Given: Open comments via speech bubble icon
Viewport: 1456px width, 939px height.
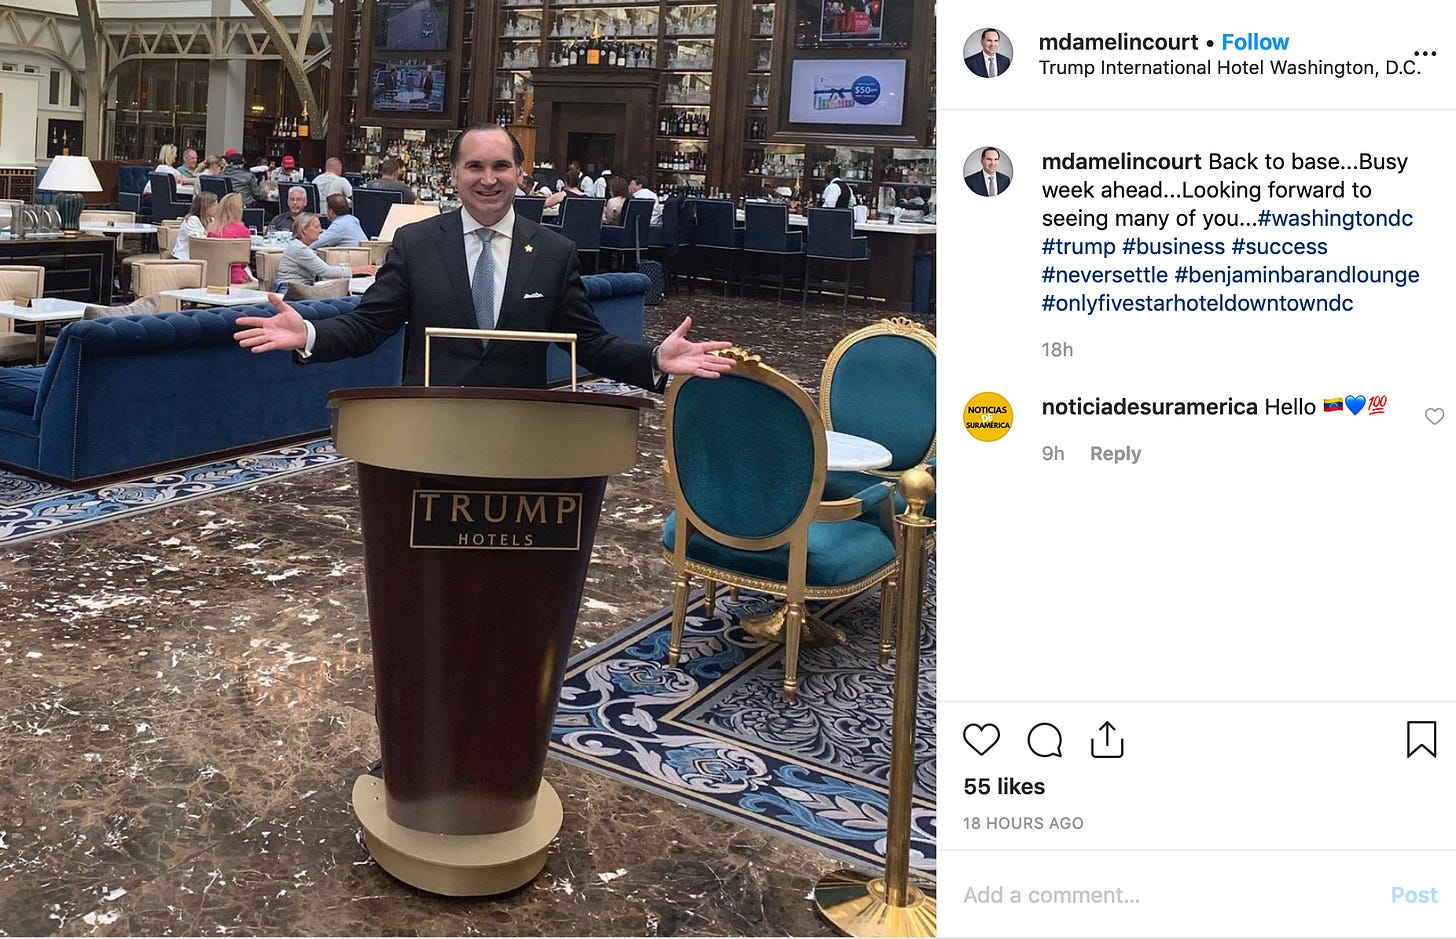Looking at the screenshot, I should 1044,740.
